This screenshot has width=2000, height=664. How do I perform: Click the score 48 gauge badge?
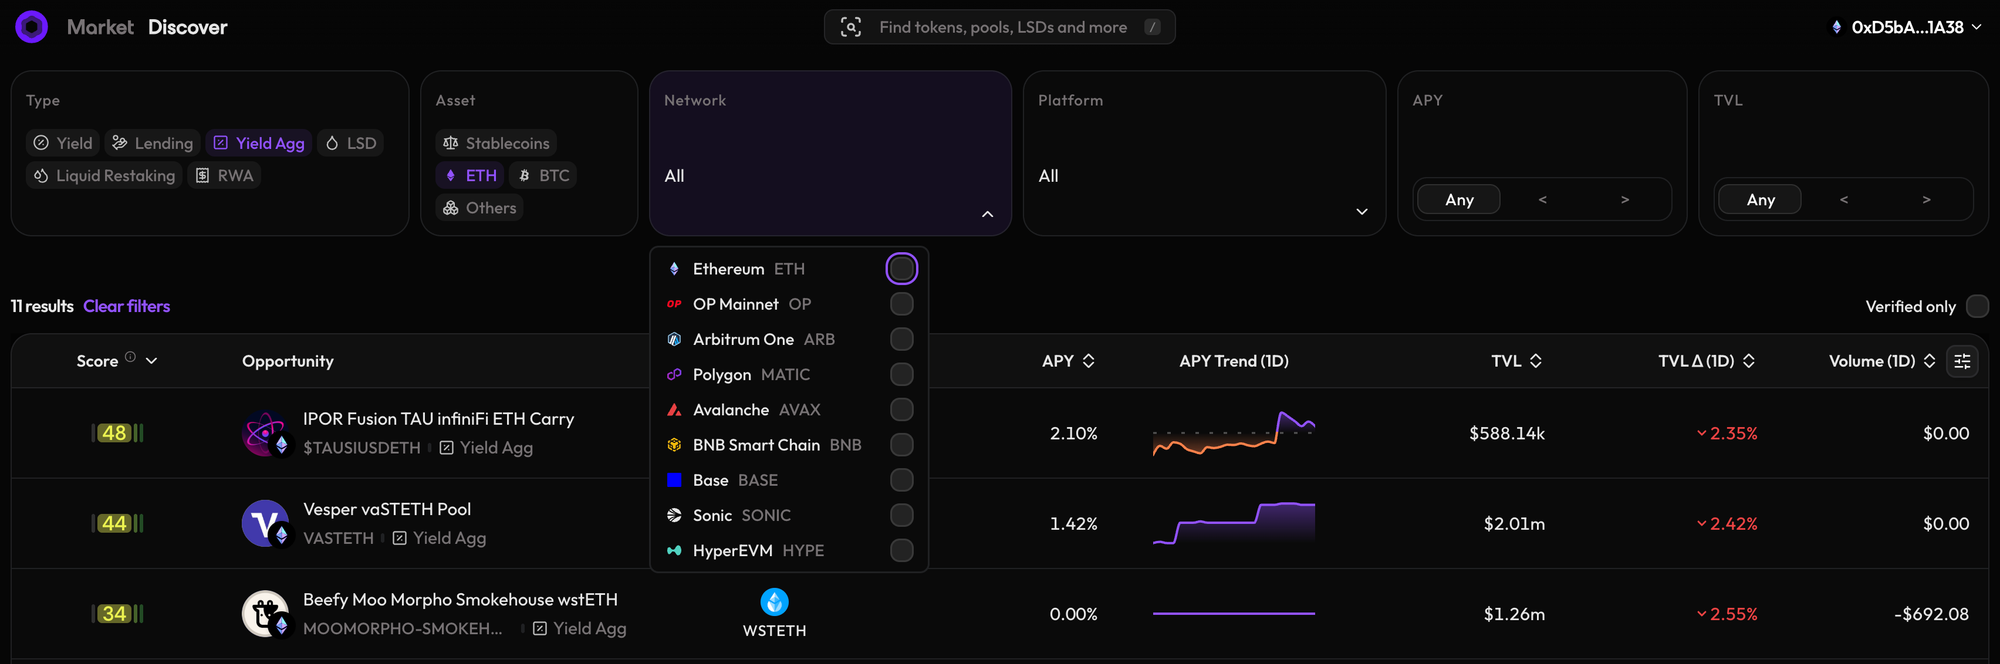pyautogui.click(x=117, y=433)
